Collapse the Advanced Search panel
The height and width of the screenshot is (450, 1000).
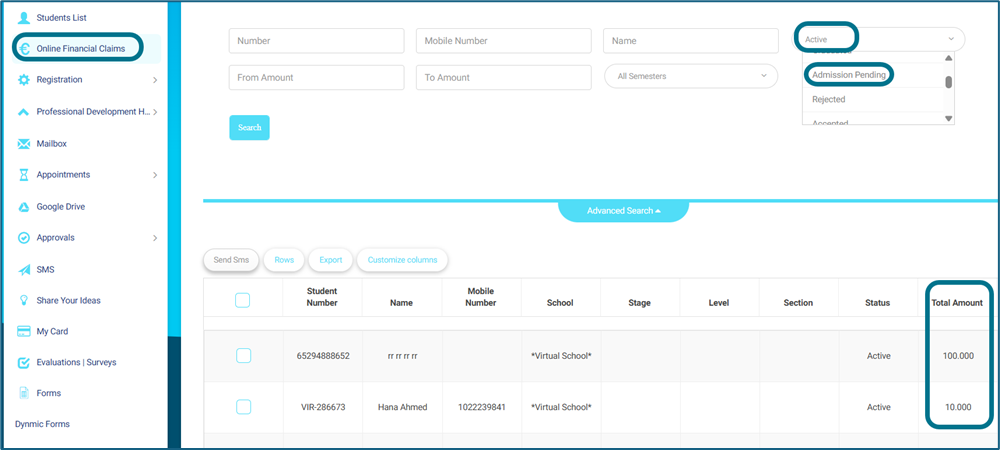623,211
